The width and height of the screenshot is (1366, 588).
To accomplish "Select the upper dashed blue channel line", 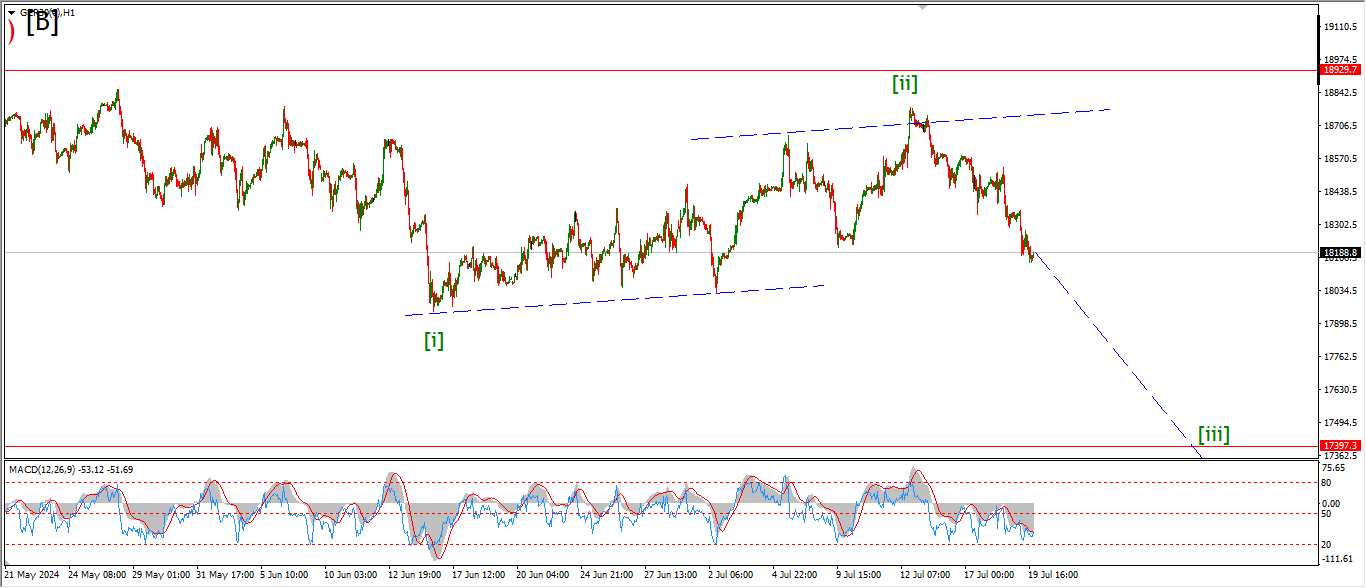I will [x=900, y=123].
